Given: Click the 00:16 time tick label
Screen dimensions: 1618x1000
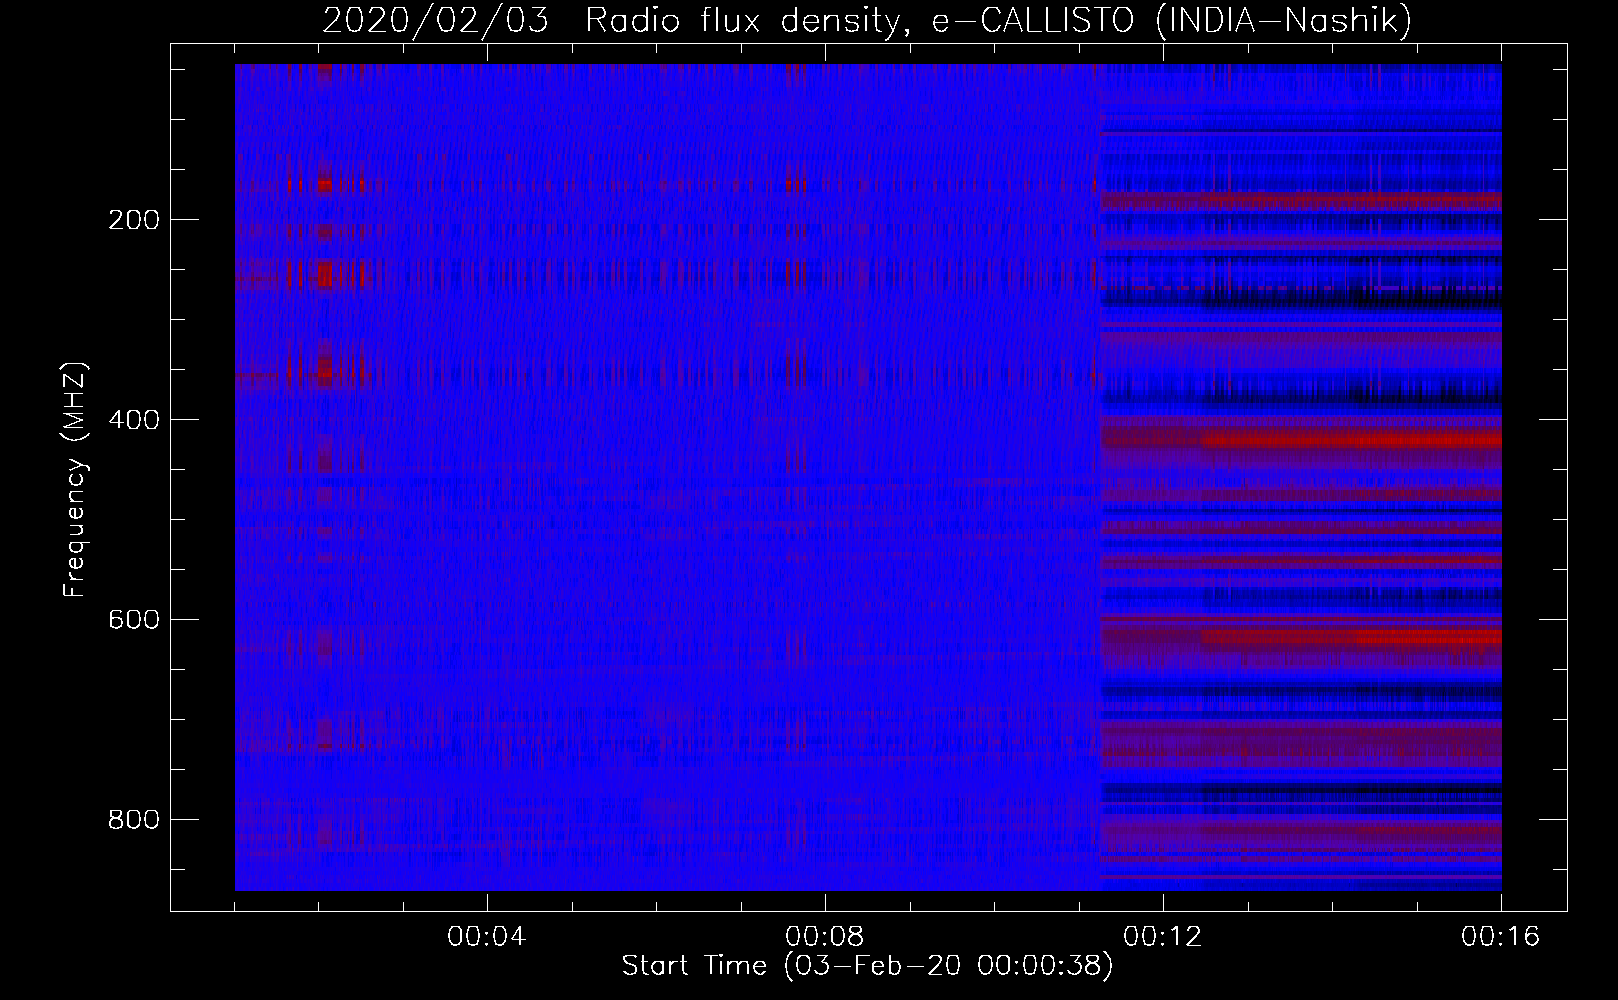Looking at the screenshot, I should (1501, 937).
